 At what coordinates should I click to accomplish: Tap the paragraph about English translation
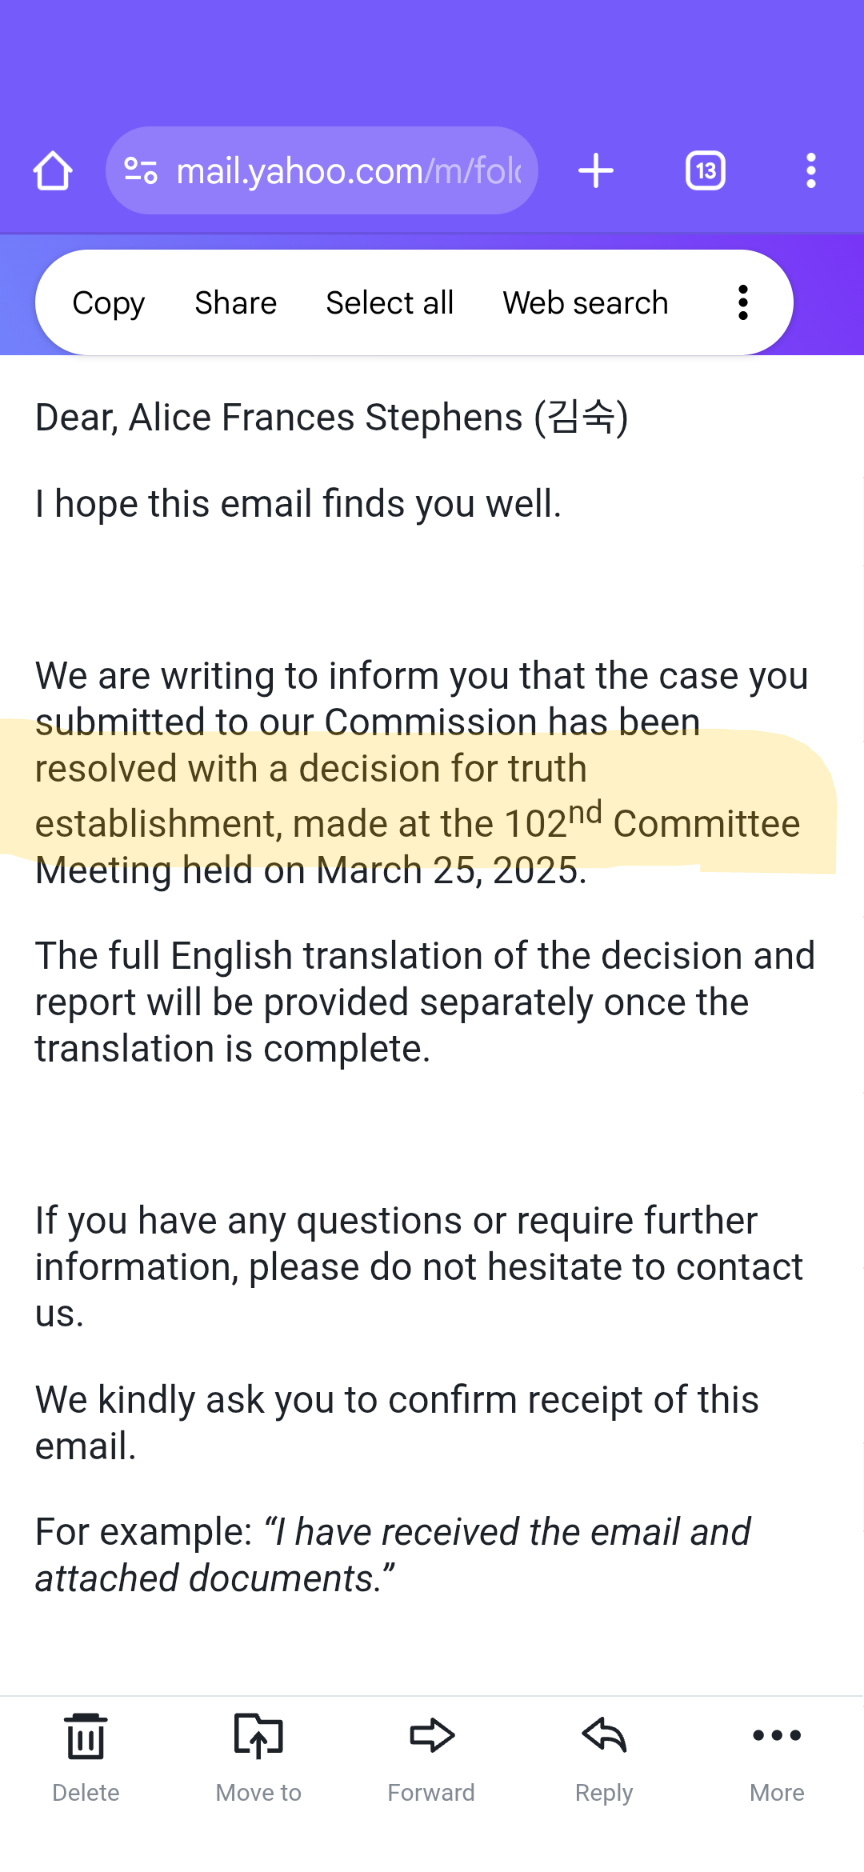[424, 1001]
